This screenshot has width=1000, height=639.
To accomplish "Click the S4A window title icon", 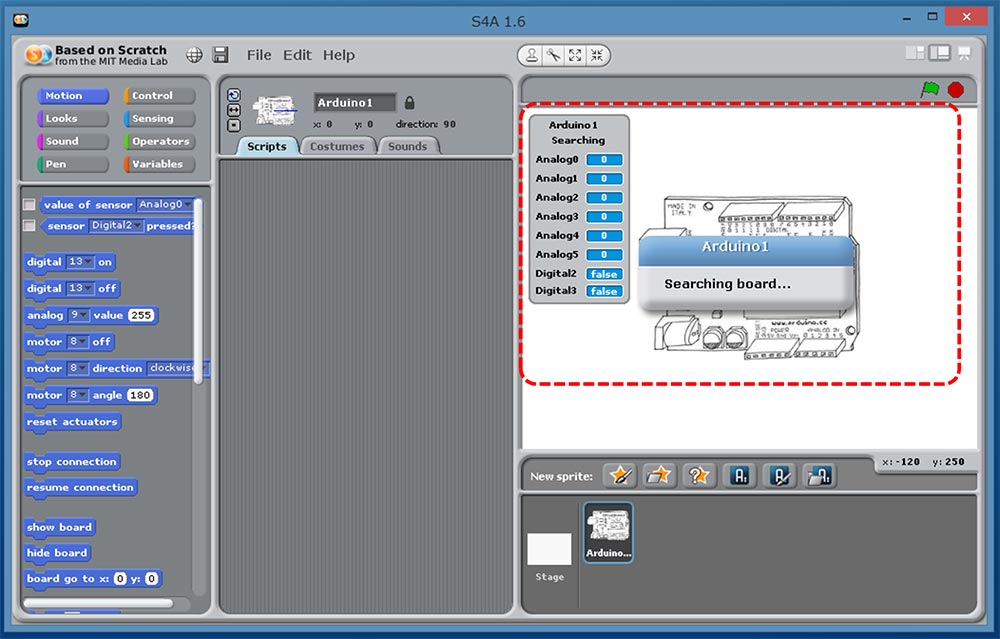I will pyautogui.click(x=21, y=20).
